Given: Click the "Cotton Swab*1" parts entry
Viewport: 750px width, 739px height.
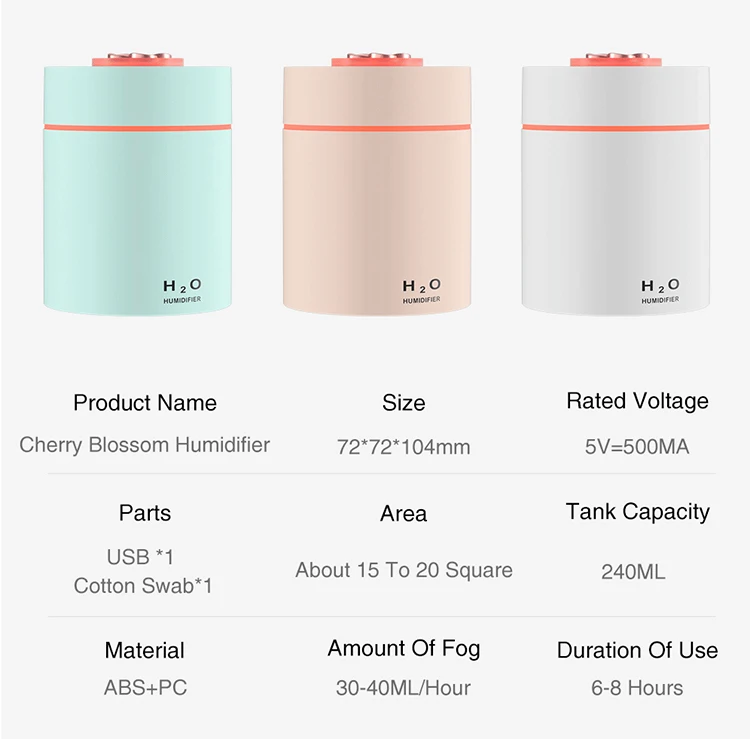Looking at the screenshot, I should [143, 586].
